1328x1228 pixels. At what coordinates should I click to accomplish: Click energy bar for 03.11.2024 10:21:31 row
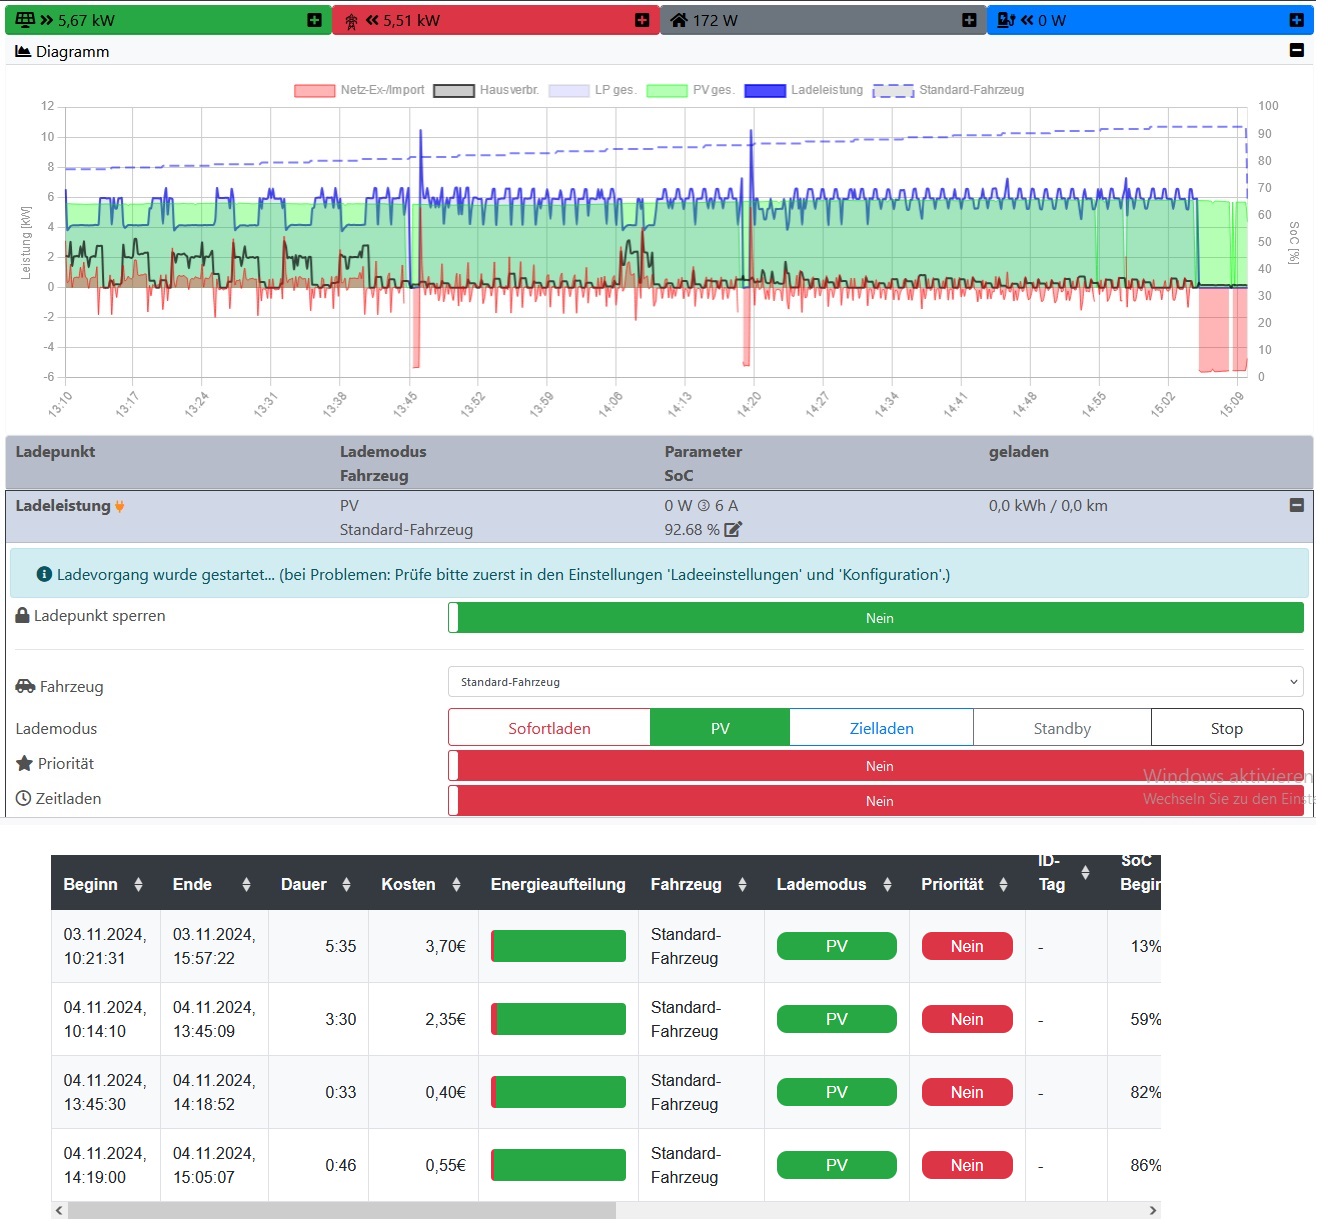tap(558, 946)
